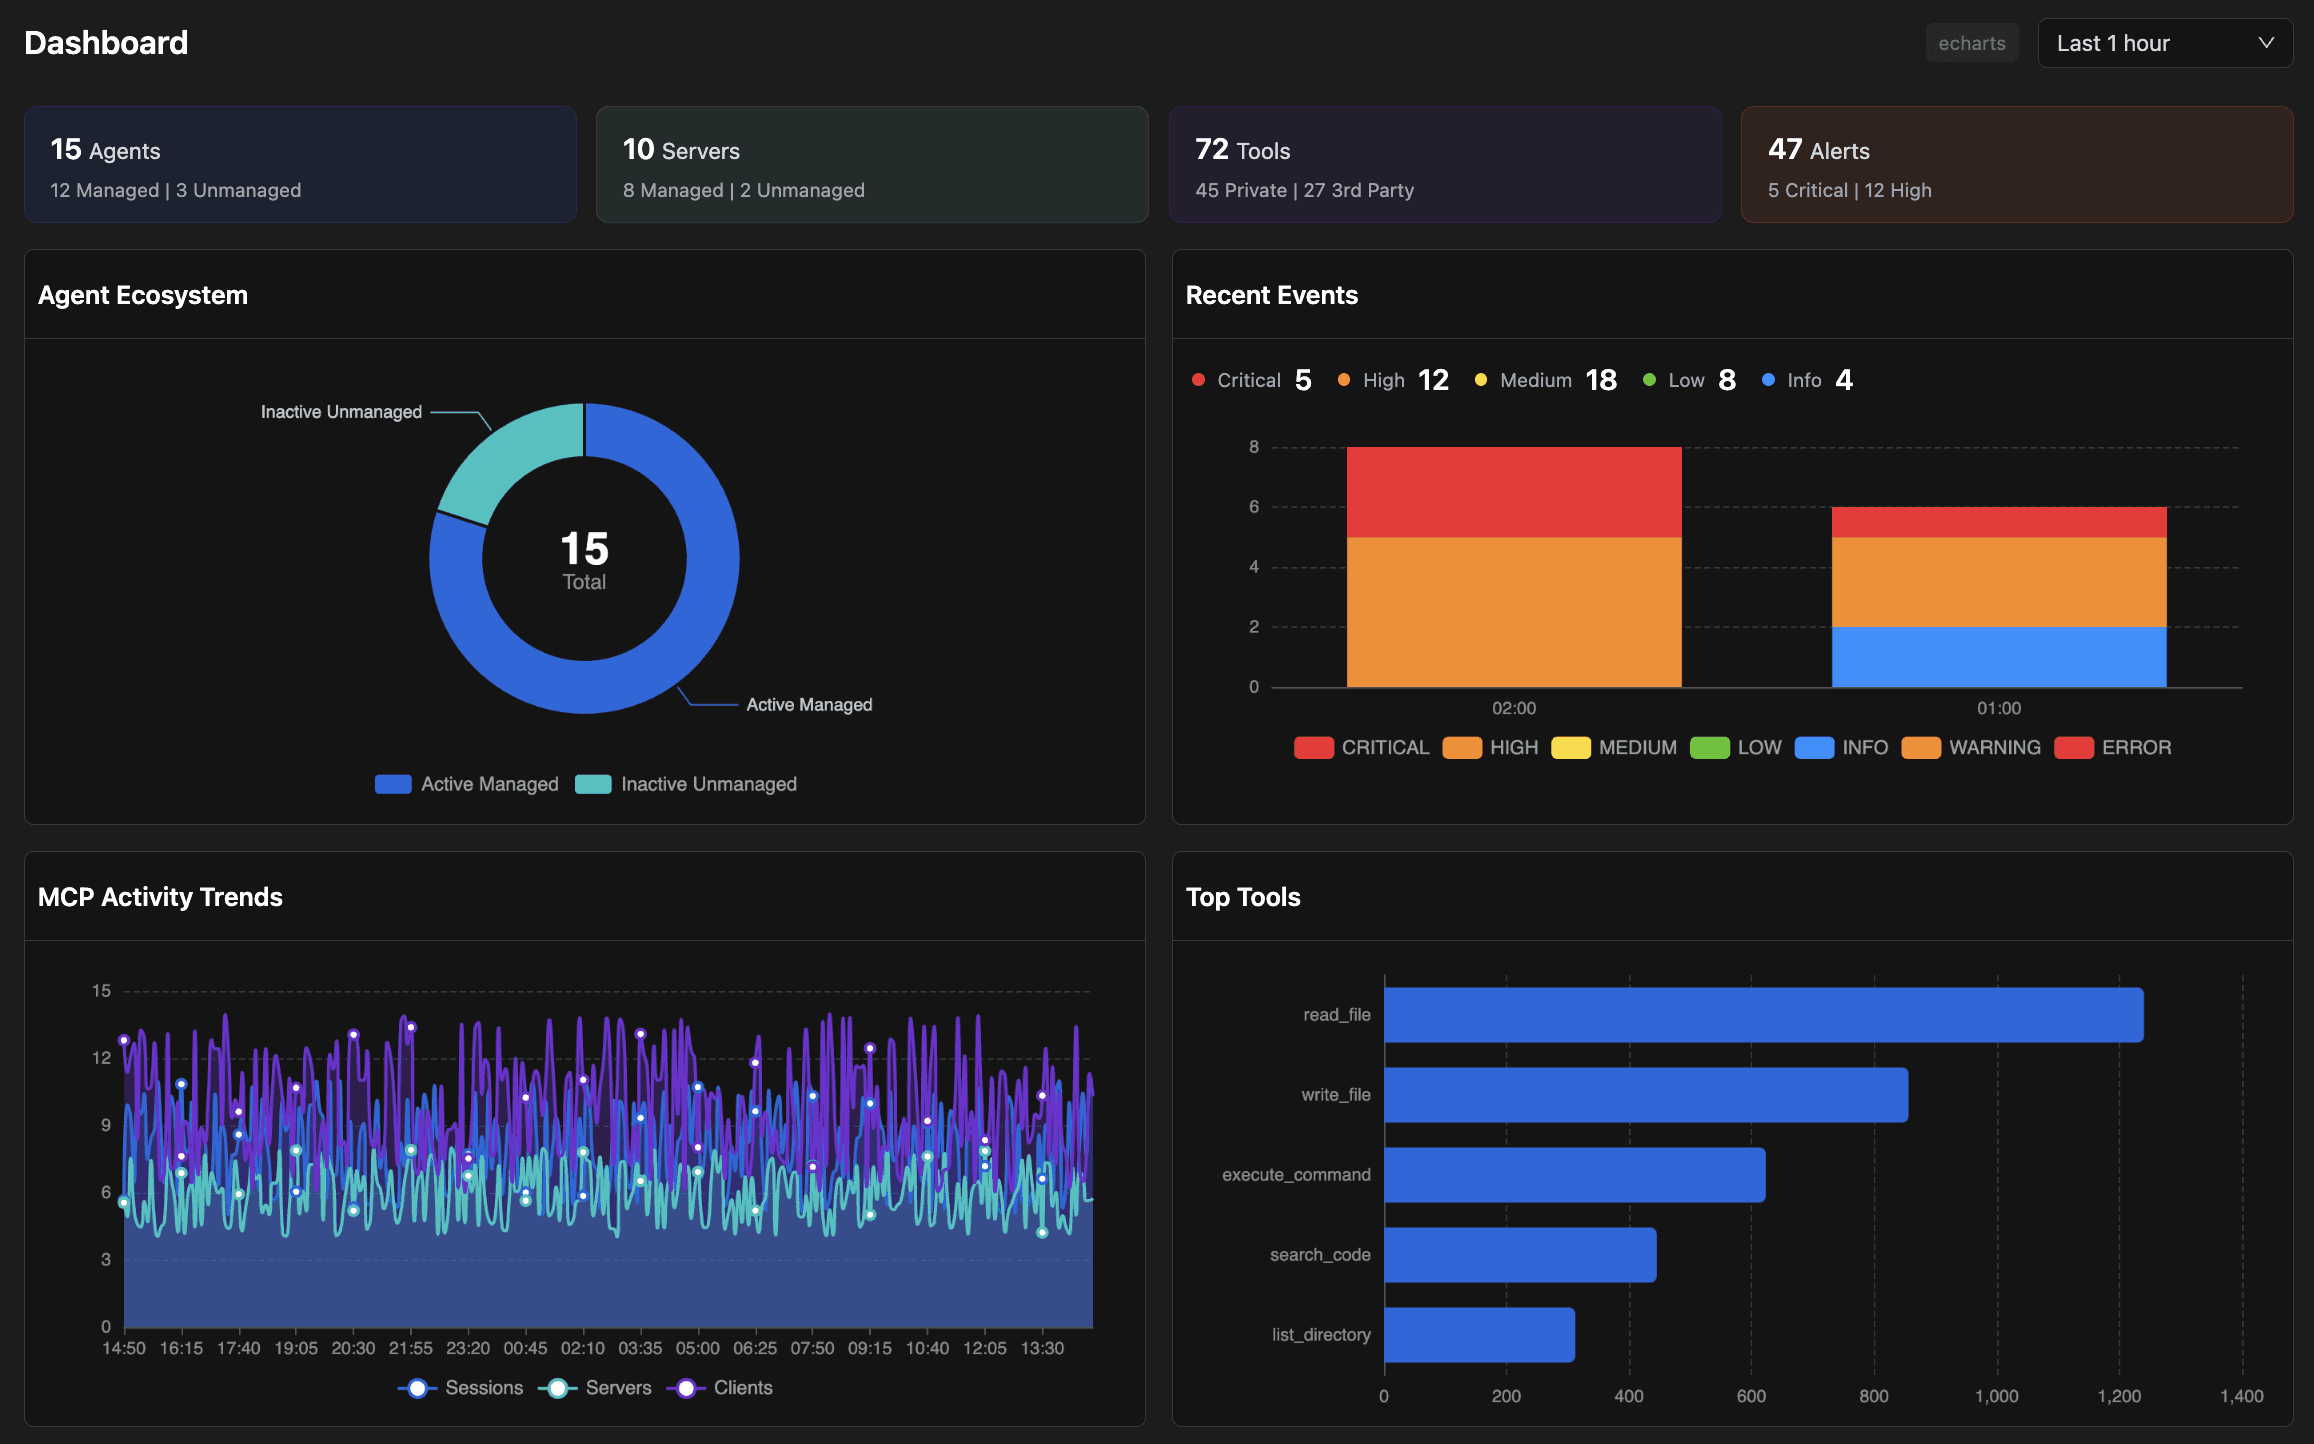Click the echarts tag button
This screenshot has width=2314, height=1444.
[x=1971, y=43]
